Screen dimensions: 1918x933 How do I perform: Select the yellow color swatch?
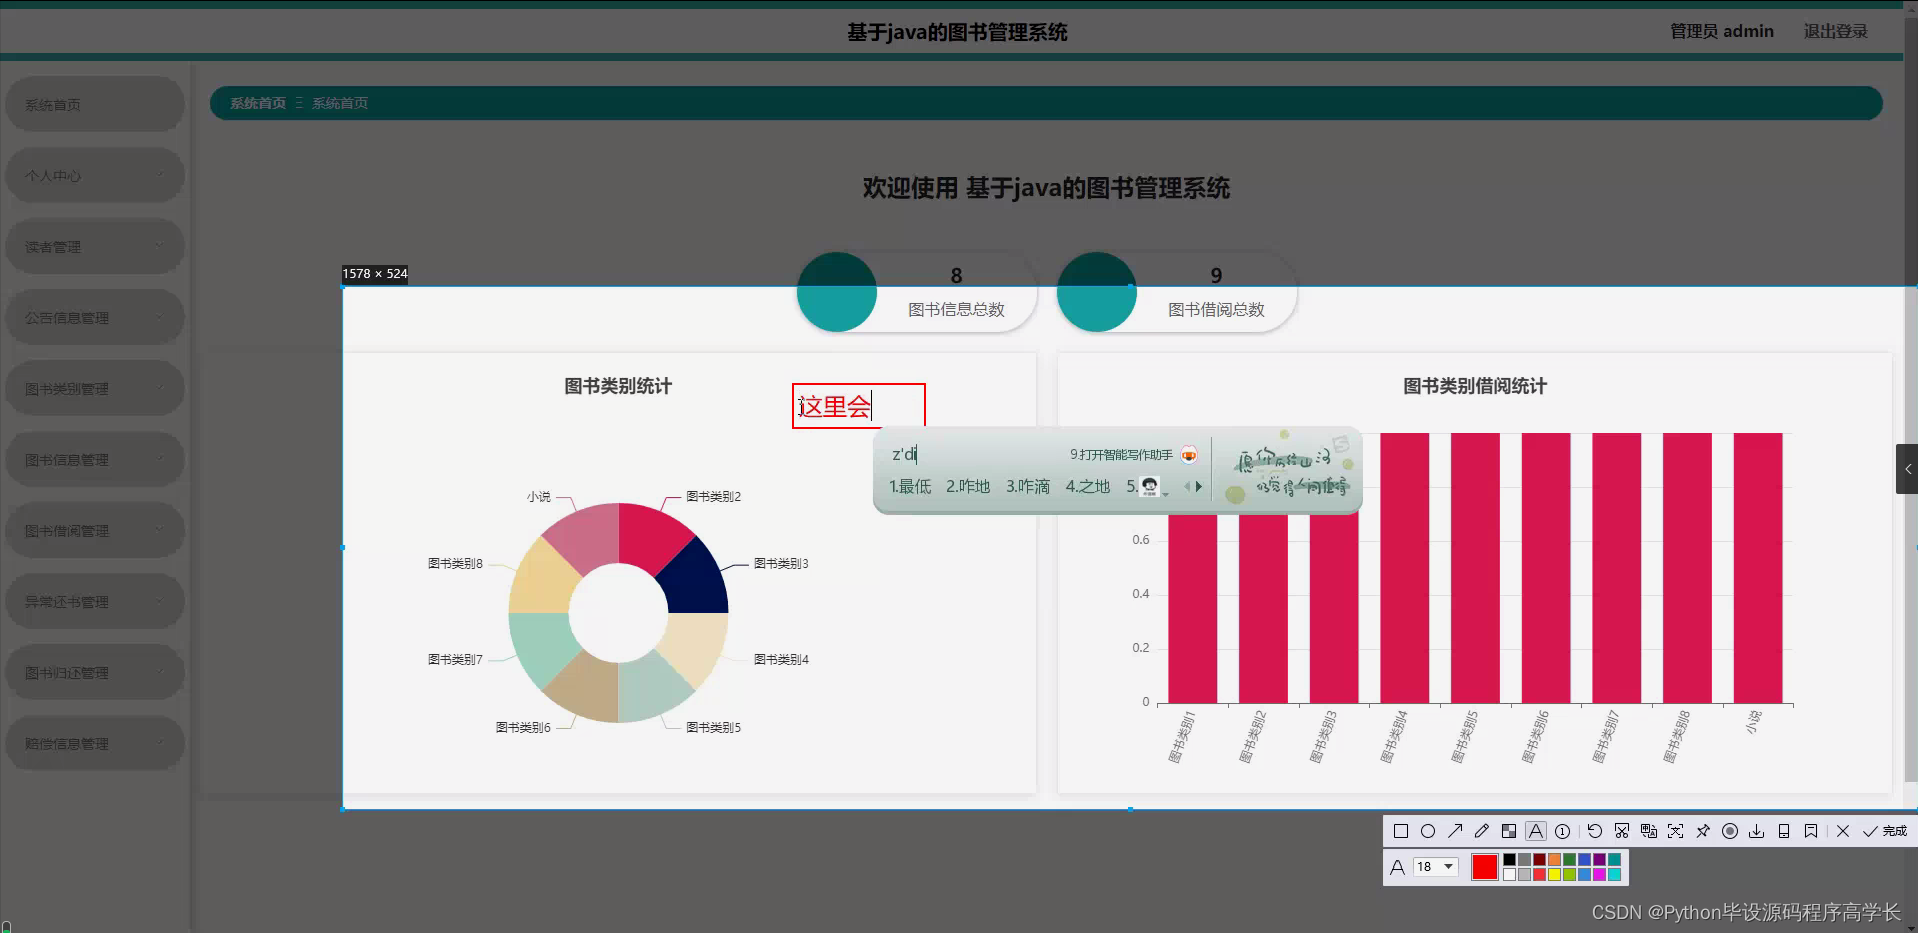1555,872
